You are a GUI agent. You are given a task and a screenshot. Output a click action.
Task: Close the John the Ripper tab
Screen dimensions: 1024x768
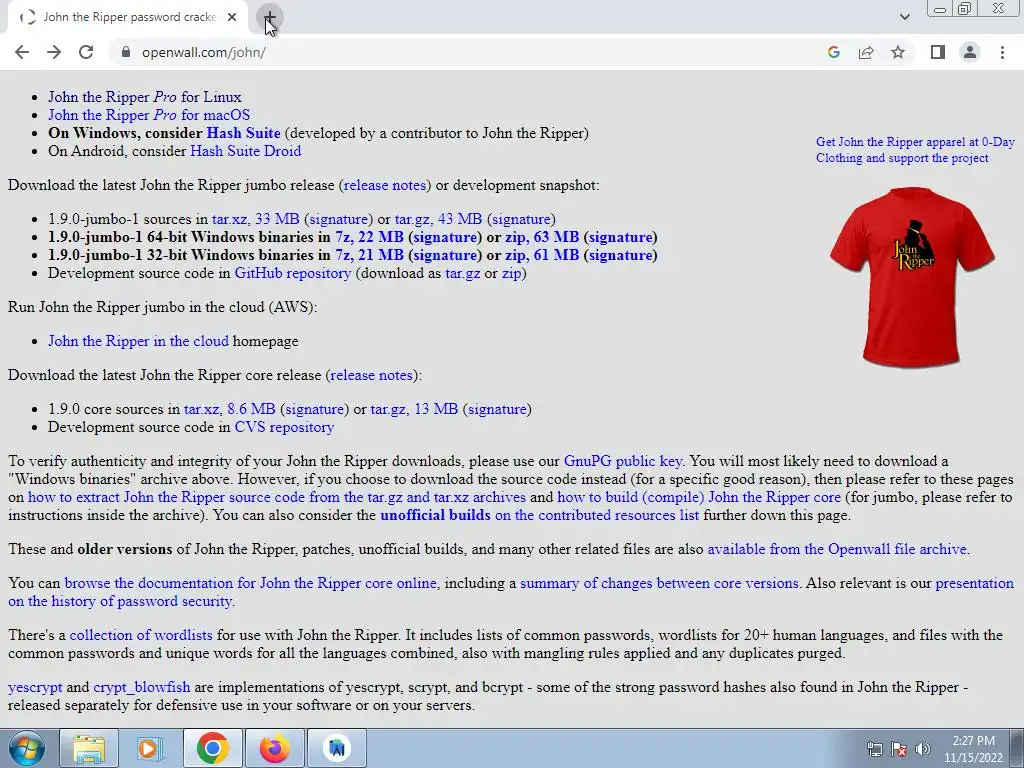[x=232, y=17]
